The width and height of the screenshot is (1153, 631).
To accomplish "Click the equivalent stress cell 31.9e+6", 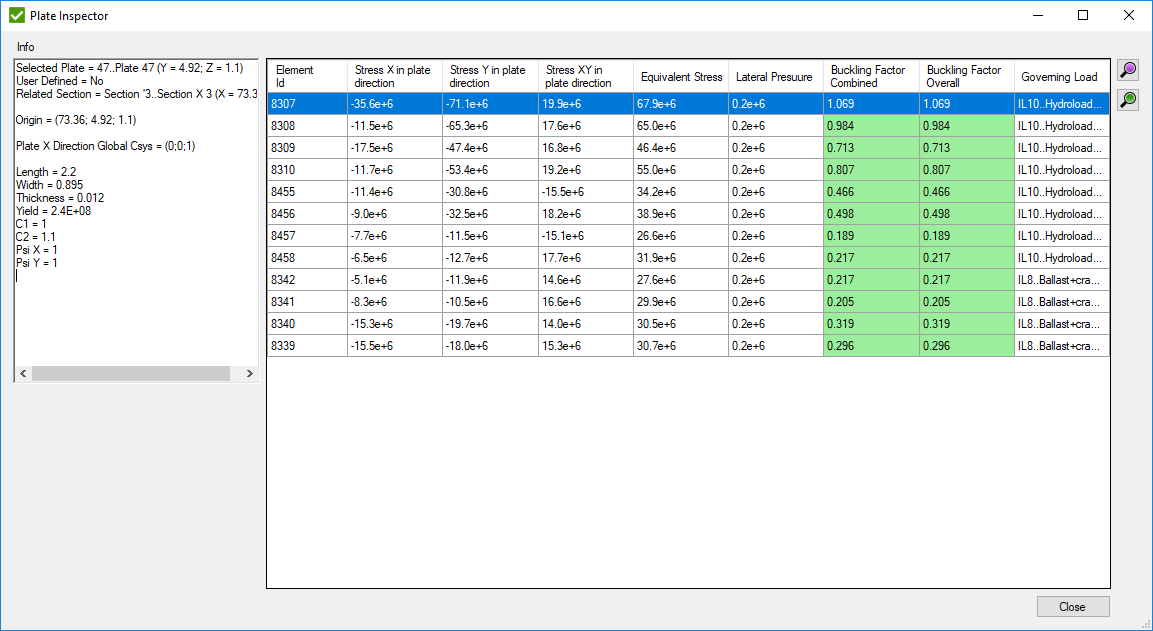I will (x=681, y=258).
